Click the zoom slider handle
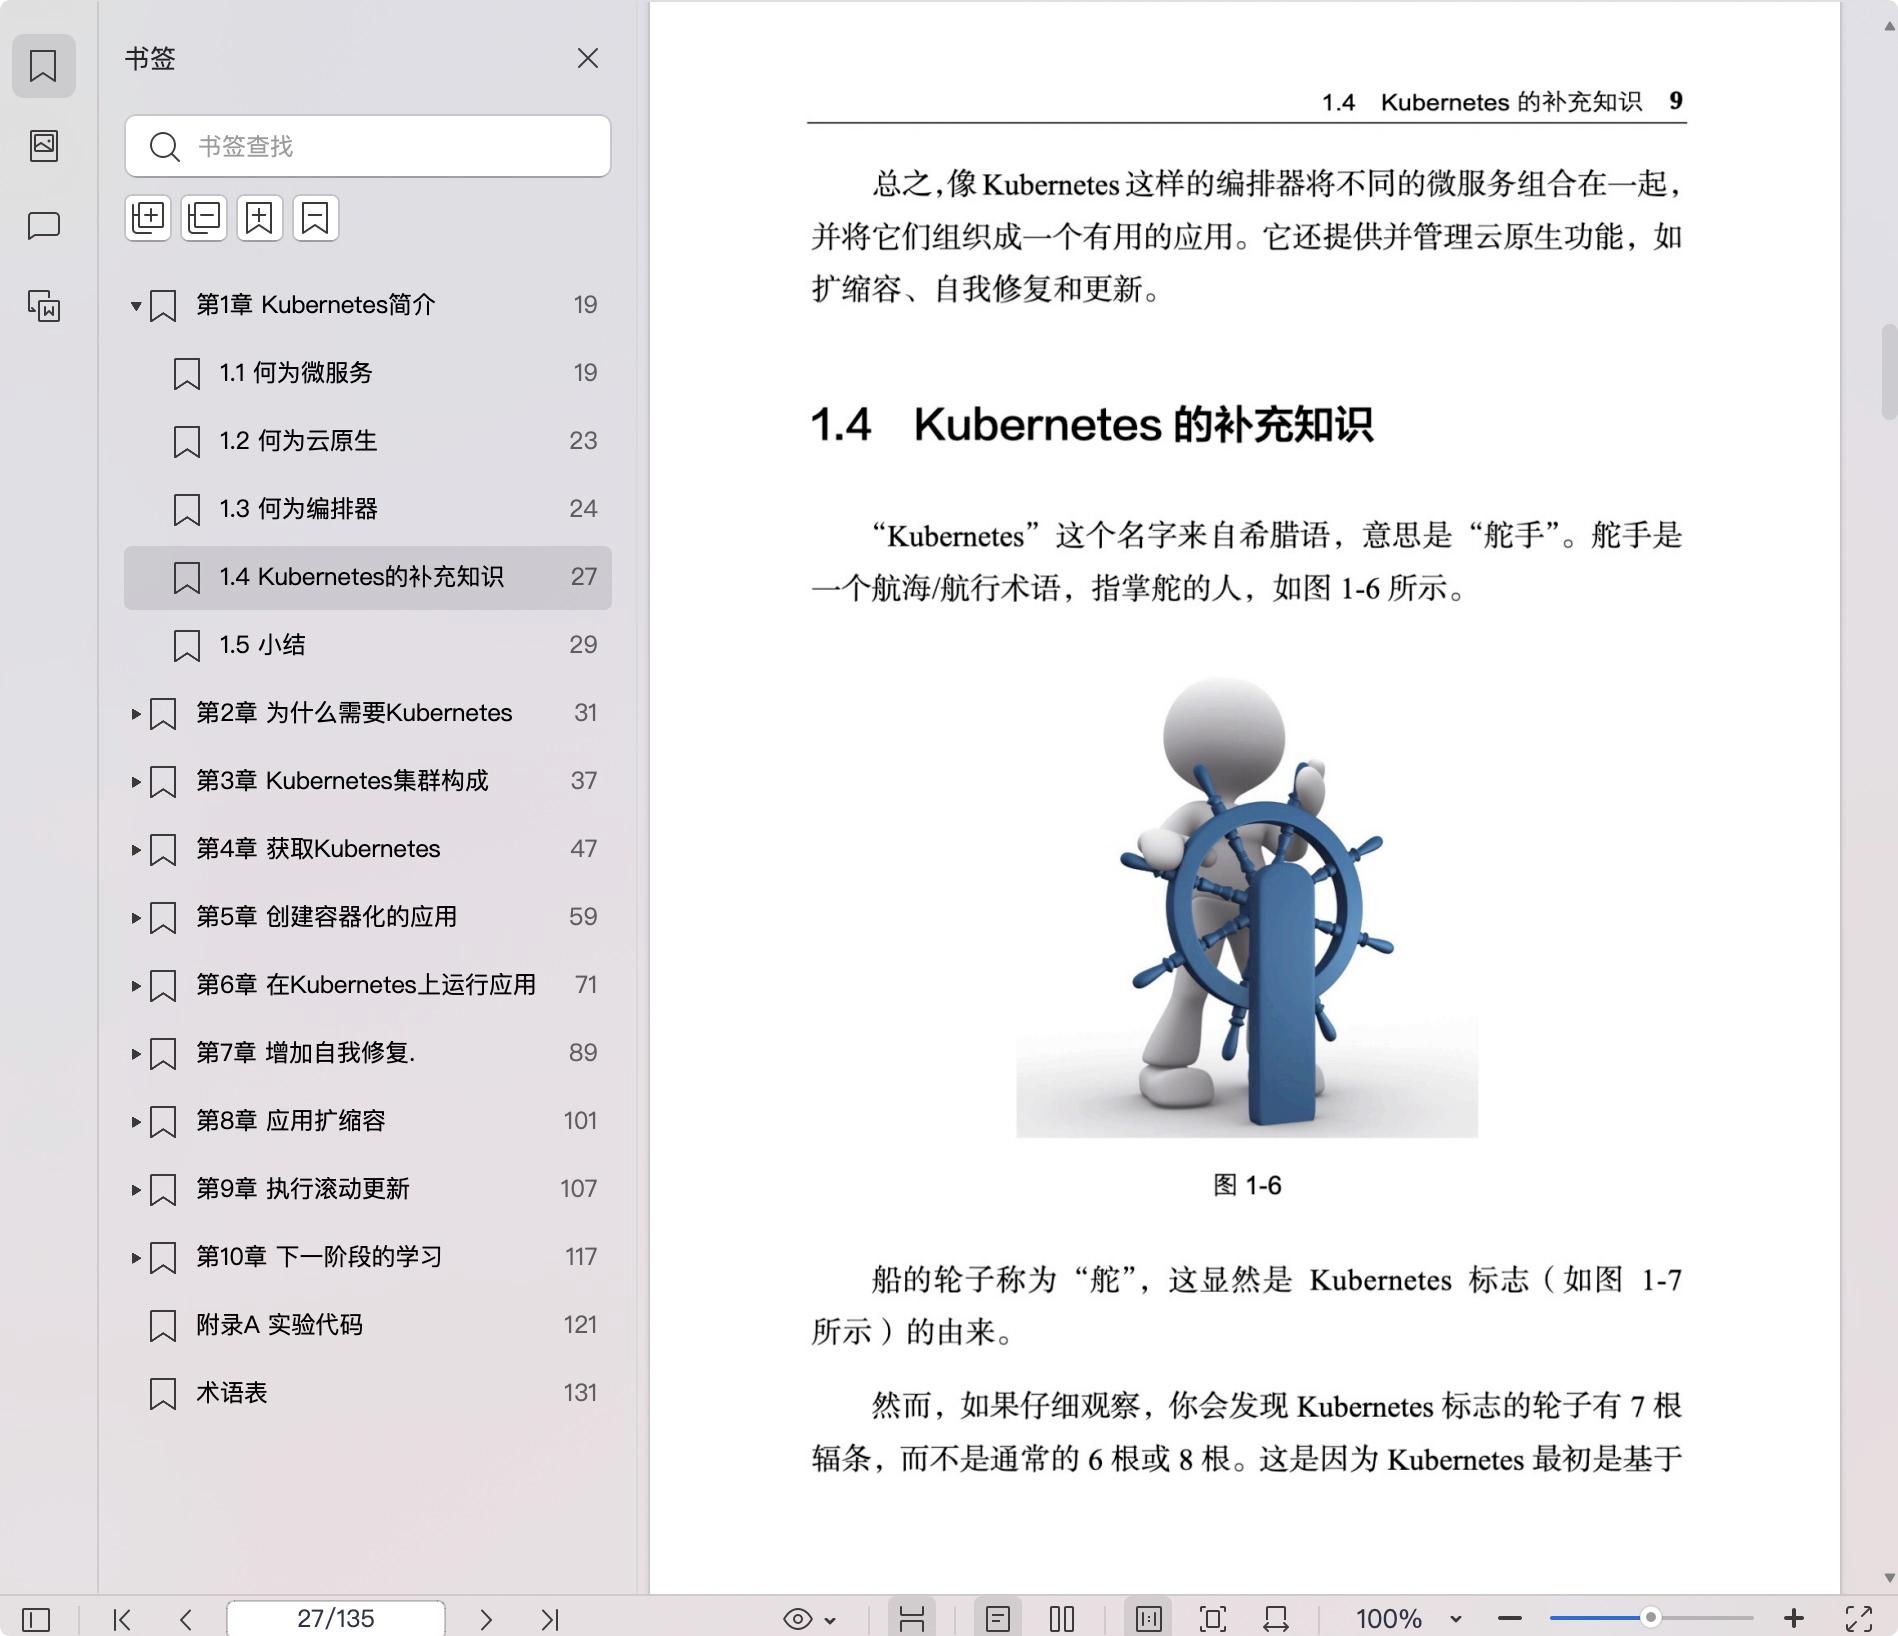The image size is (1898, 1636). tap(1651, 1618)
